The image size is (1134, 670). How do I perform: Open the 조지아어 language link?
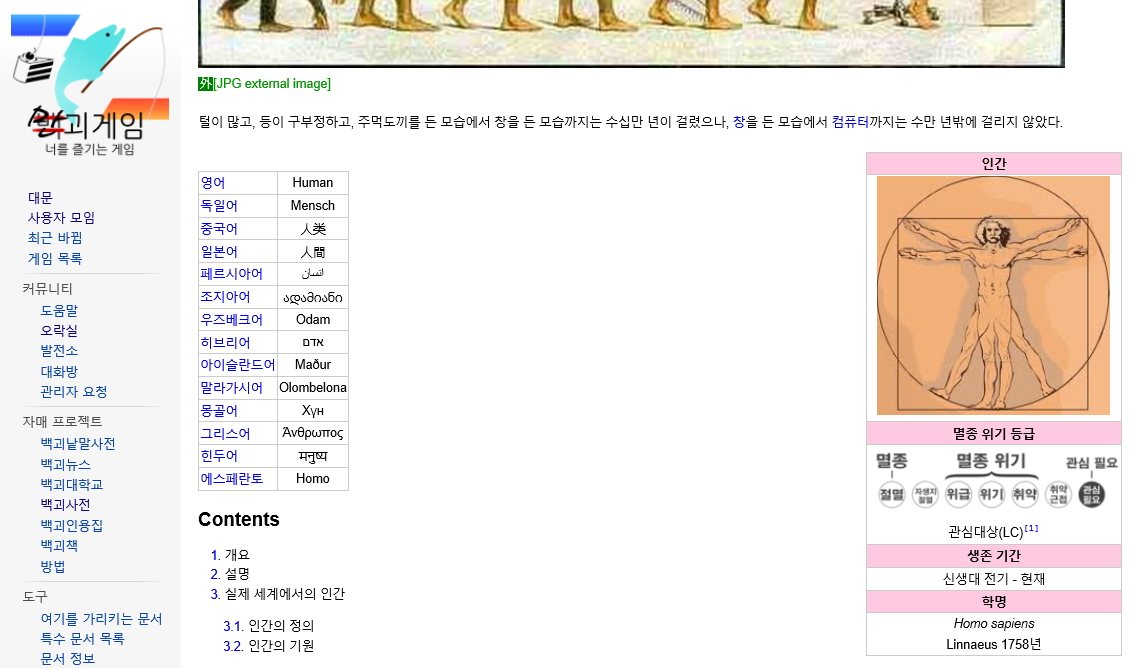tap(225, 297)
